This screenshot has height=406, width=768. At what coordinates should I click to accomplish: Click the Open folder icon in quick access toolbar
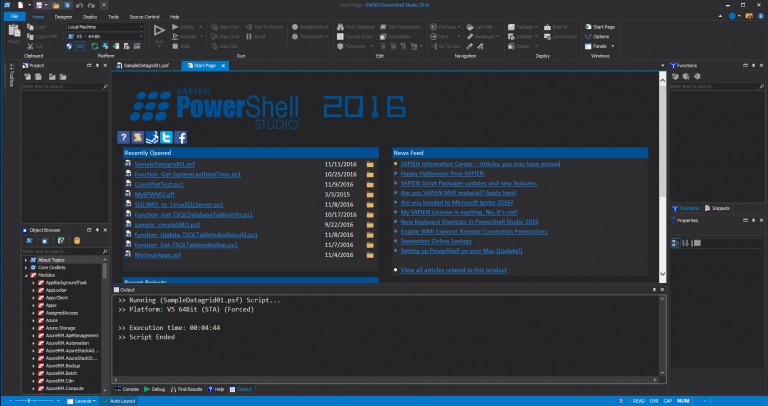pos(56,5)
